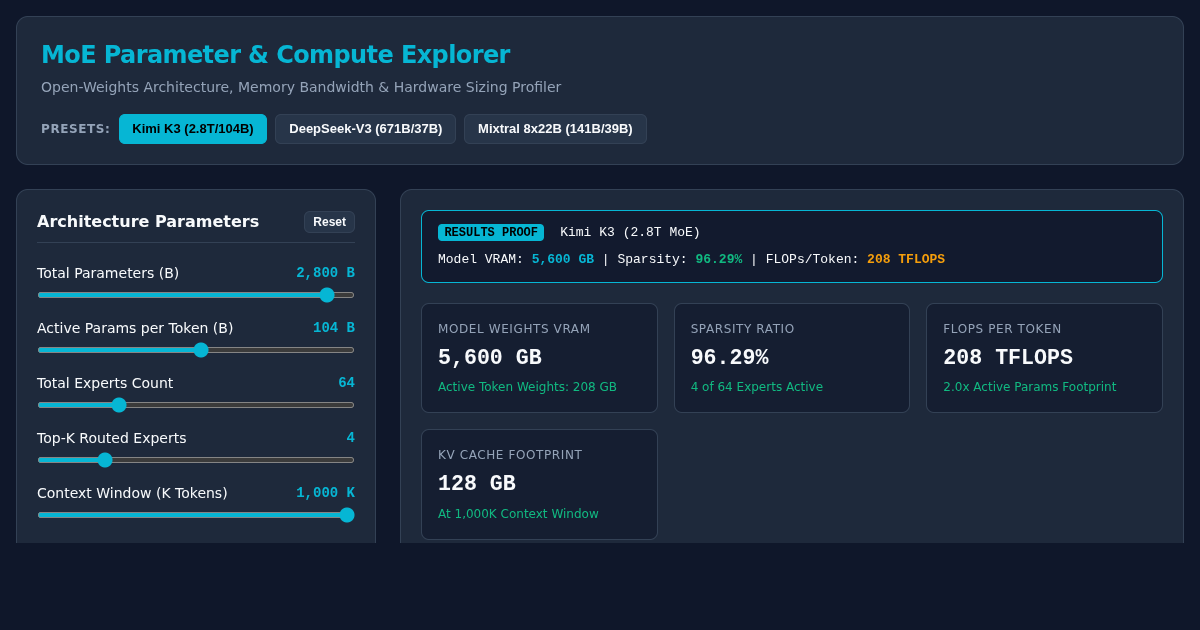Click the Sparsity Ratio card
The height and width of the screenshot is (630, 1200).
tap(792, 358)
